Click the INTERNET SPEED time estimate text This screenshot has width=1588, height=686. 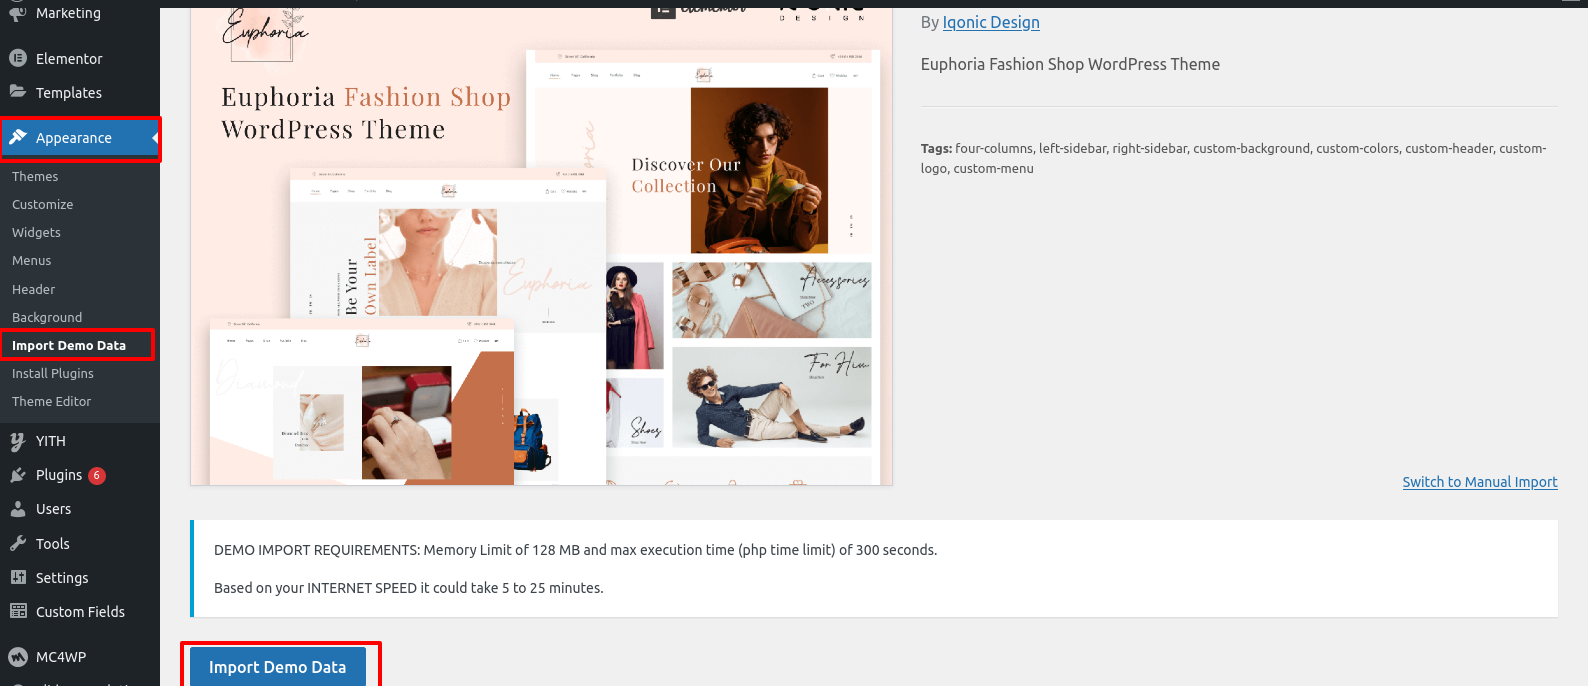coord(408,588)
